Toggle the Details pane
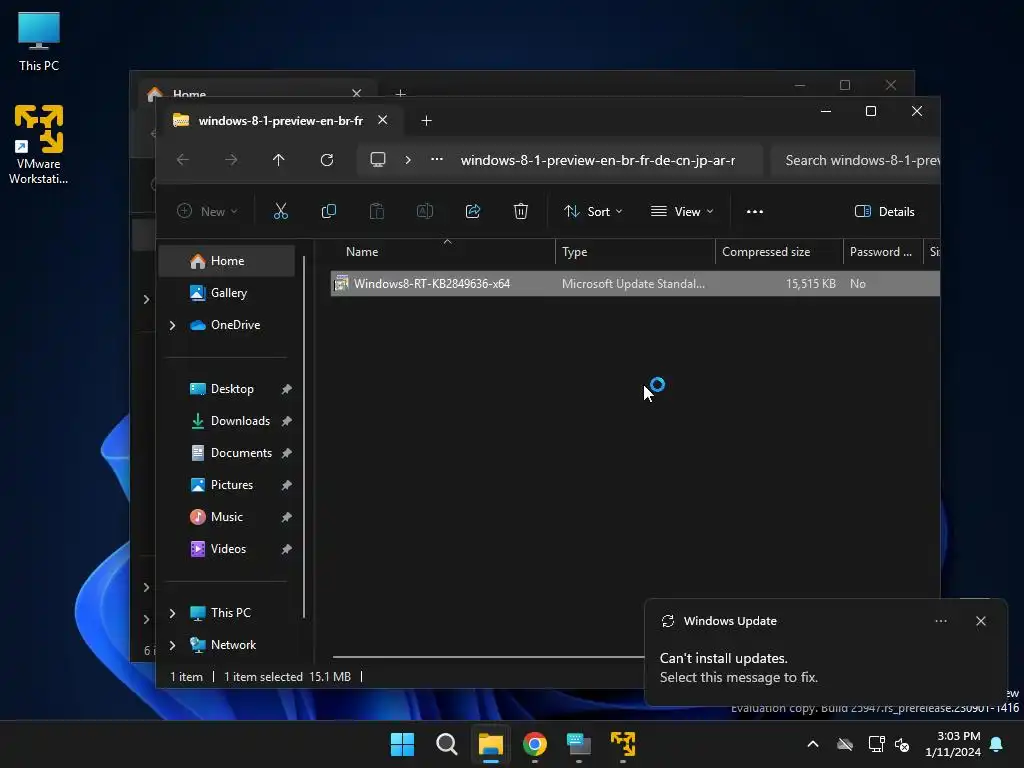Image resolution: width=1024 pixels, height=768 pixels. [884, 212]
